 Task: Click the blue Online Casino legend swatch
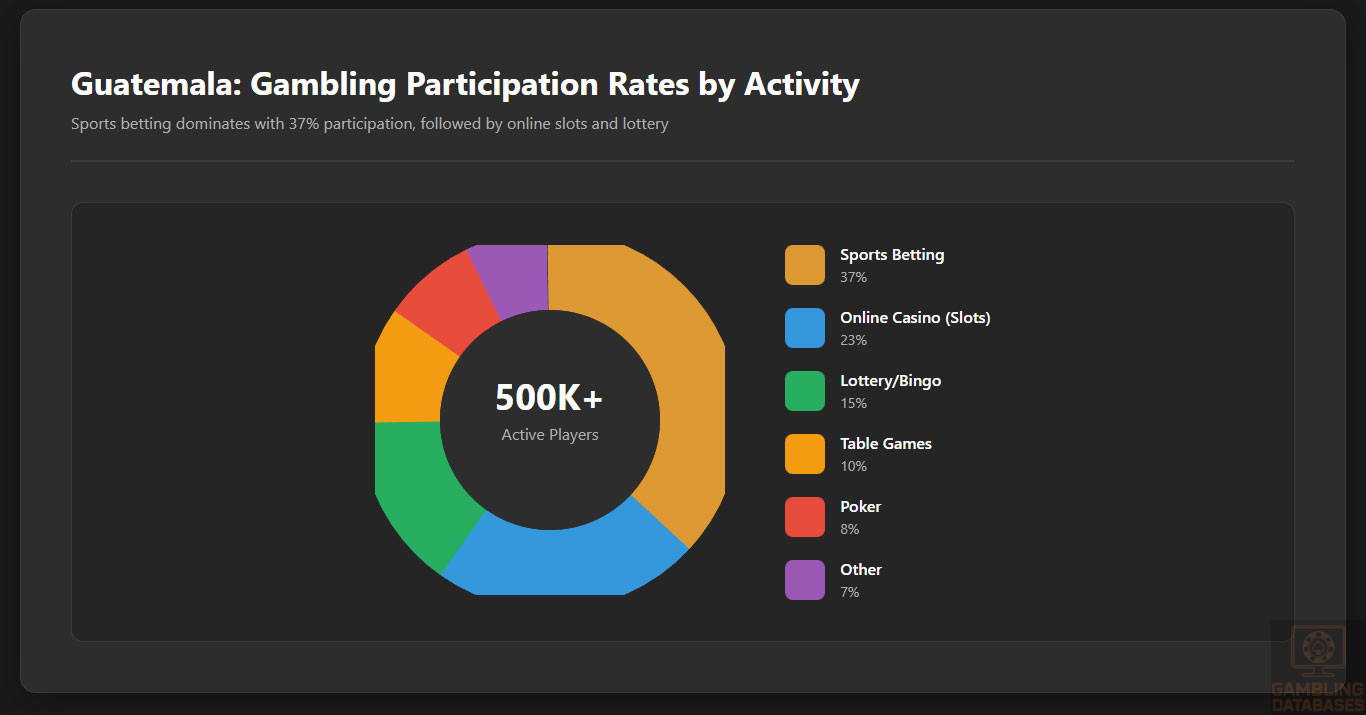[804, 328]
